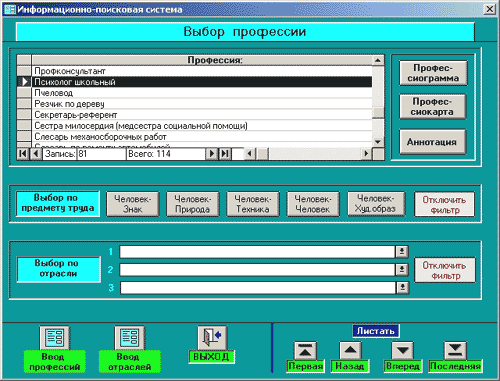This screenshot has height=381, width=500.
Task: Click the Вперед label
Action: (403, 366)
